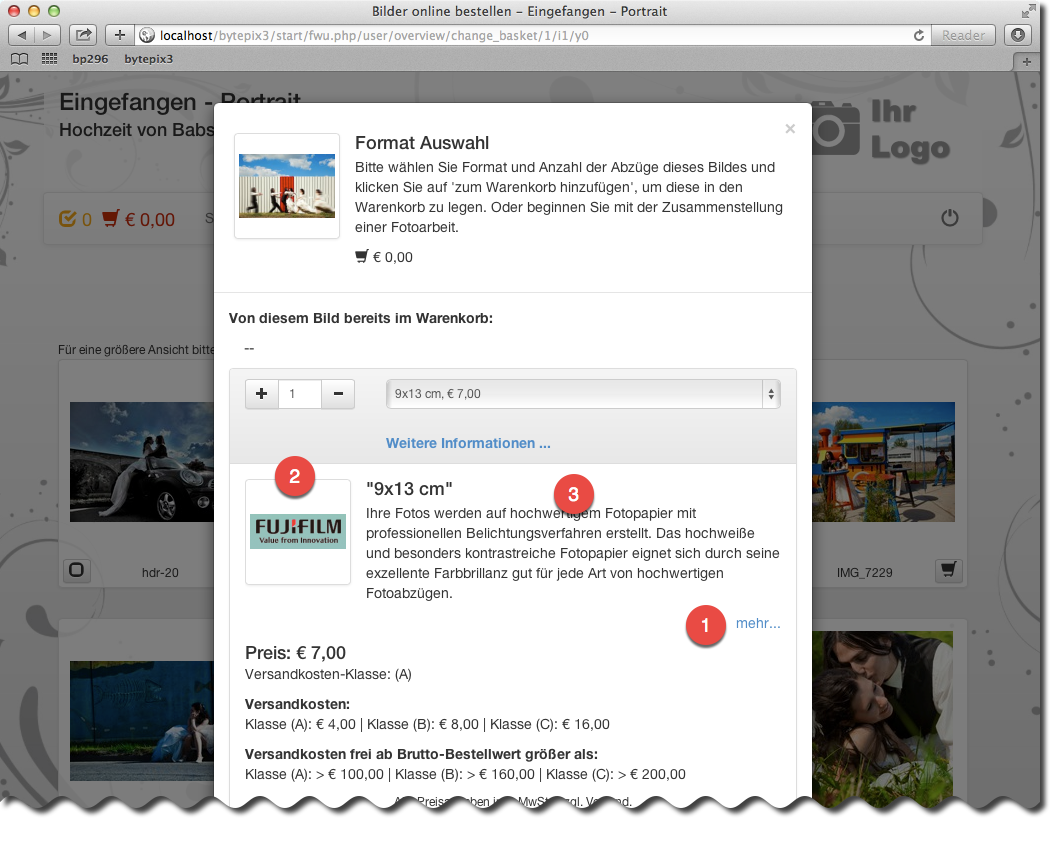Toggle fullscreen with the window corner arrows
The height and width of the screenshot is (842, 1050).
[1028, 11]
